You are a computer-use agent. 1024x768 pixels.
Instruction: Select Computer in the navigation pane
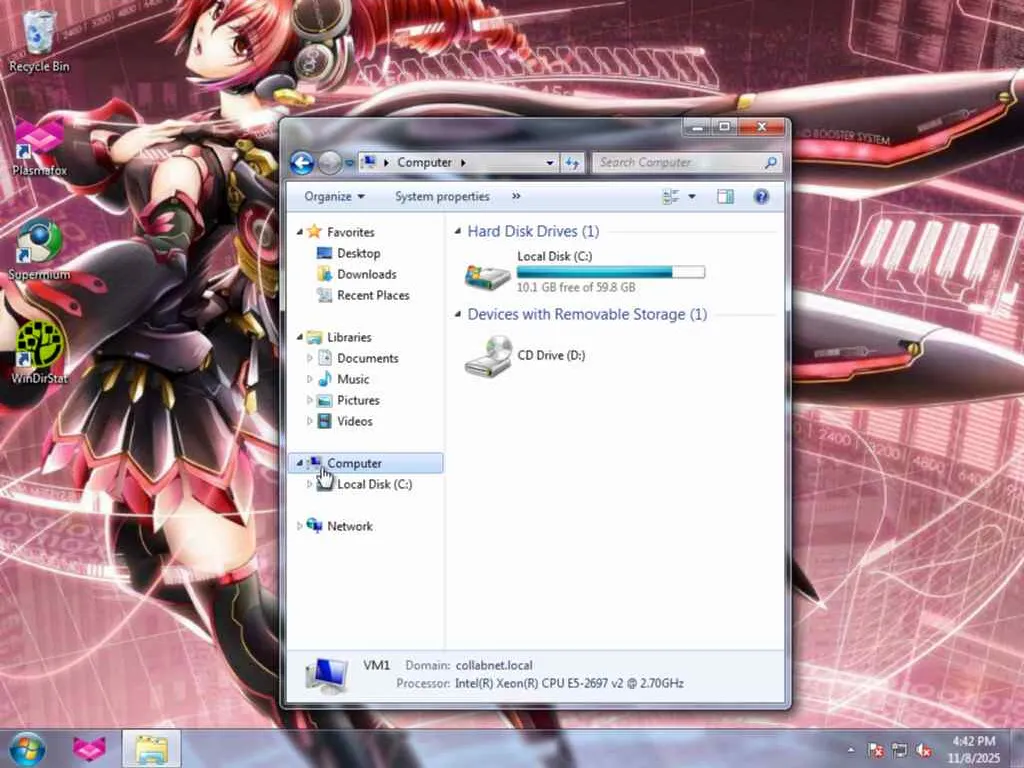(366, 463)
